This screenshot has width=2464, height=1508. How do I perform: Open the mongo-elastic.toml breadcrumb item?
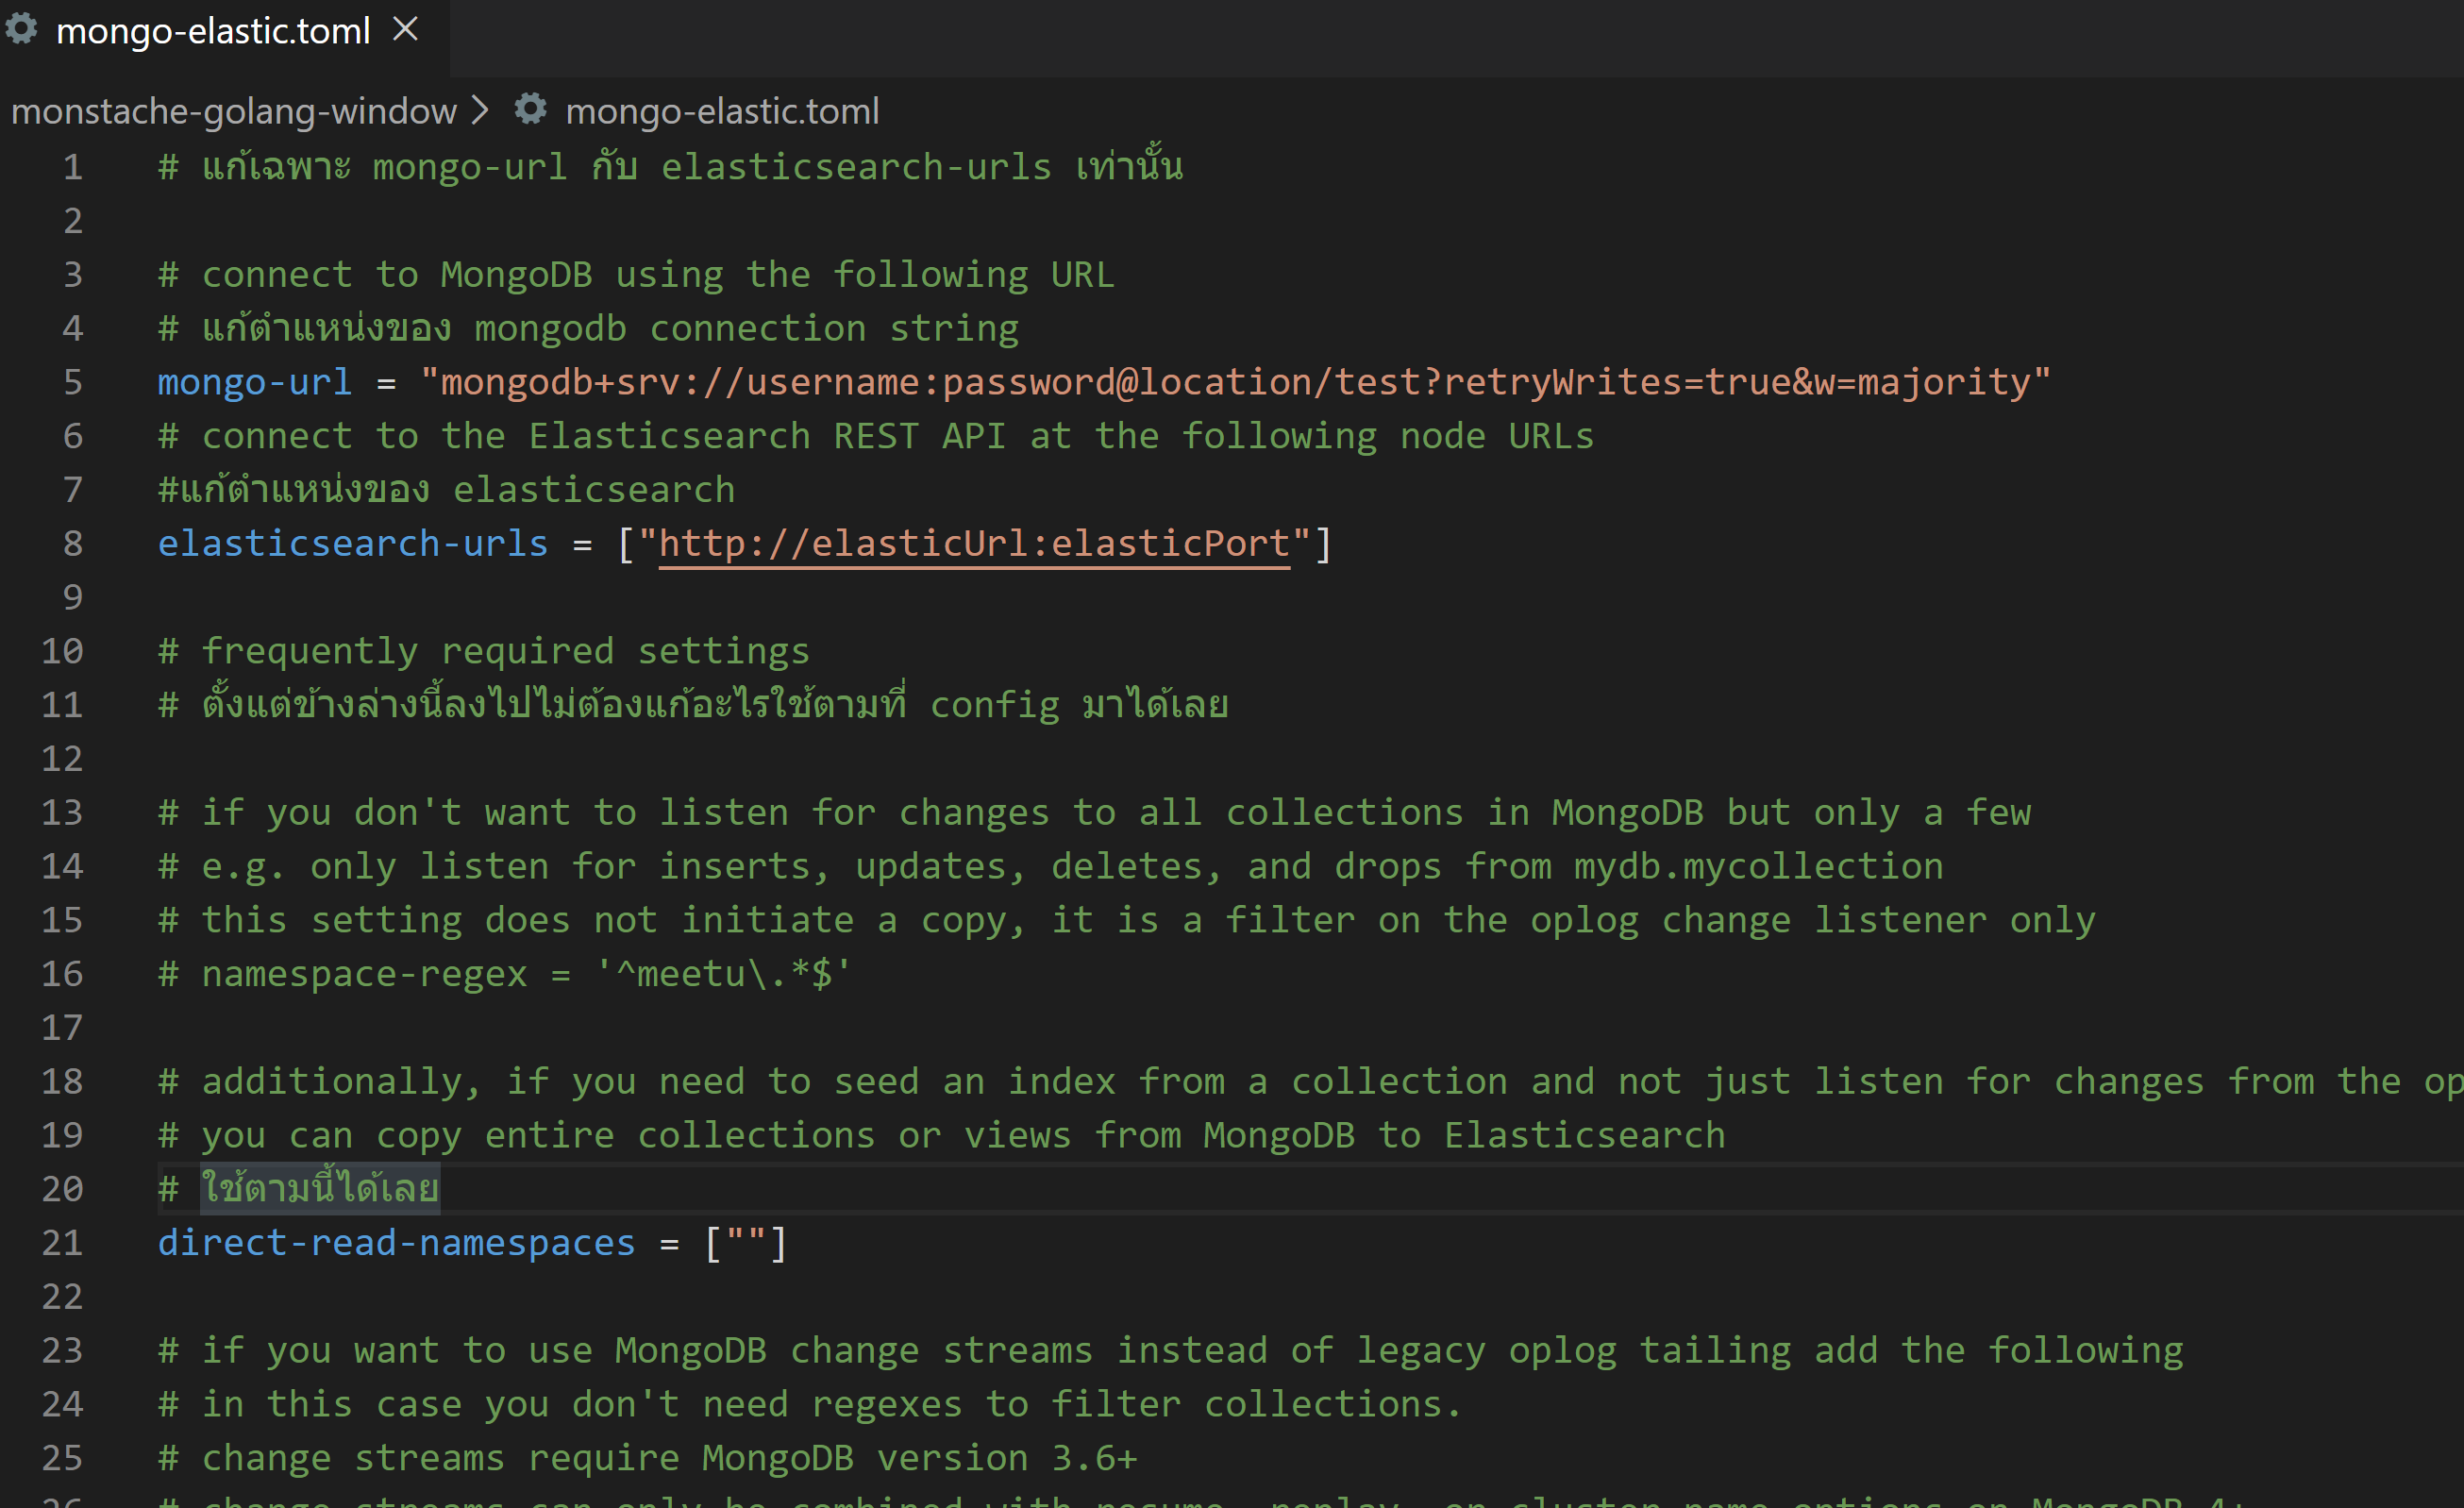pos(722,111)
